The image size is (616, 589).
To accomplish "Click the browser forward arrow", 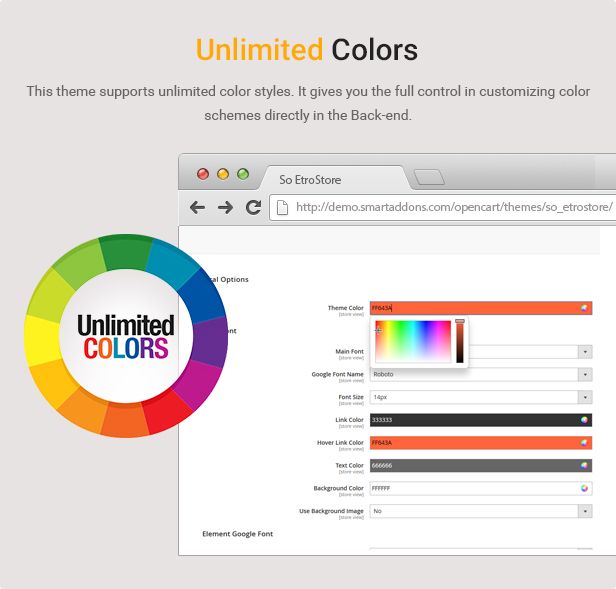I will pyautogui.click(x=225, y=207).
